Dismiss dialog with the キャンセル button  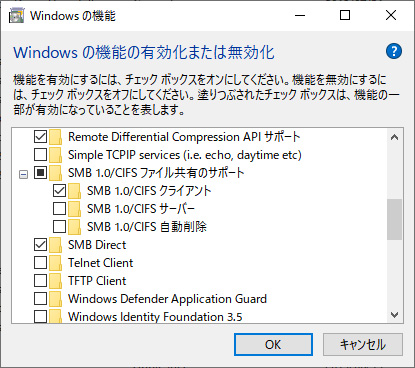363,344
